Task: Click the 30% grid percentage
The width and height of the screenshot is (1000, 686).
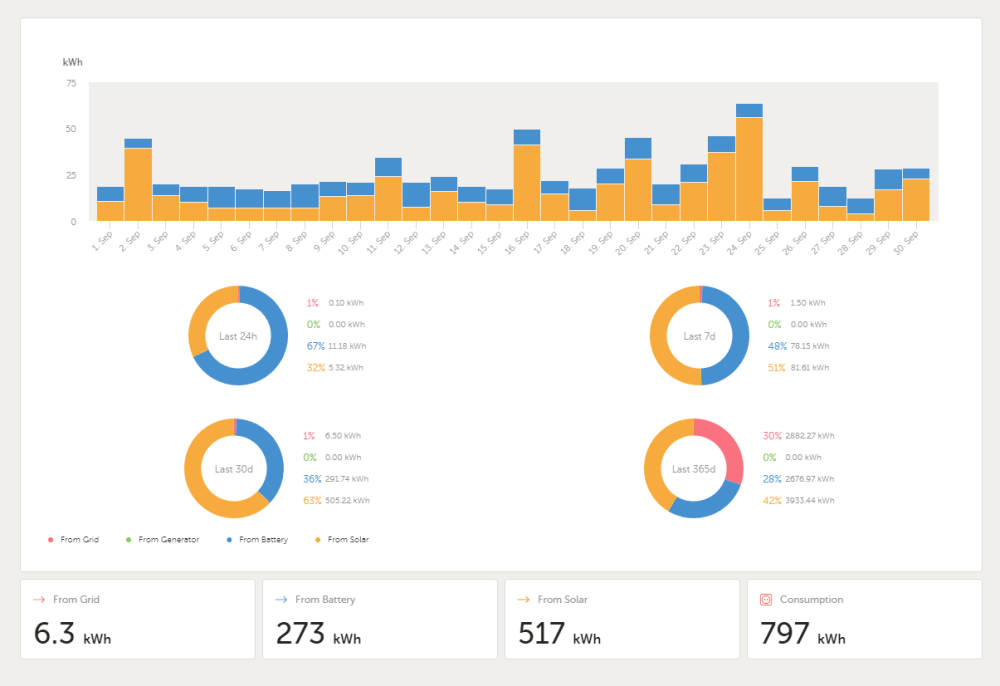Action: (x=772, y=436)
